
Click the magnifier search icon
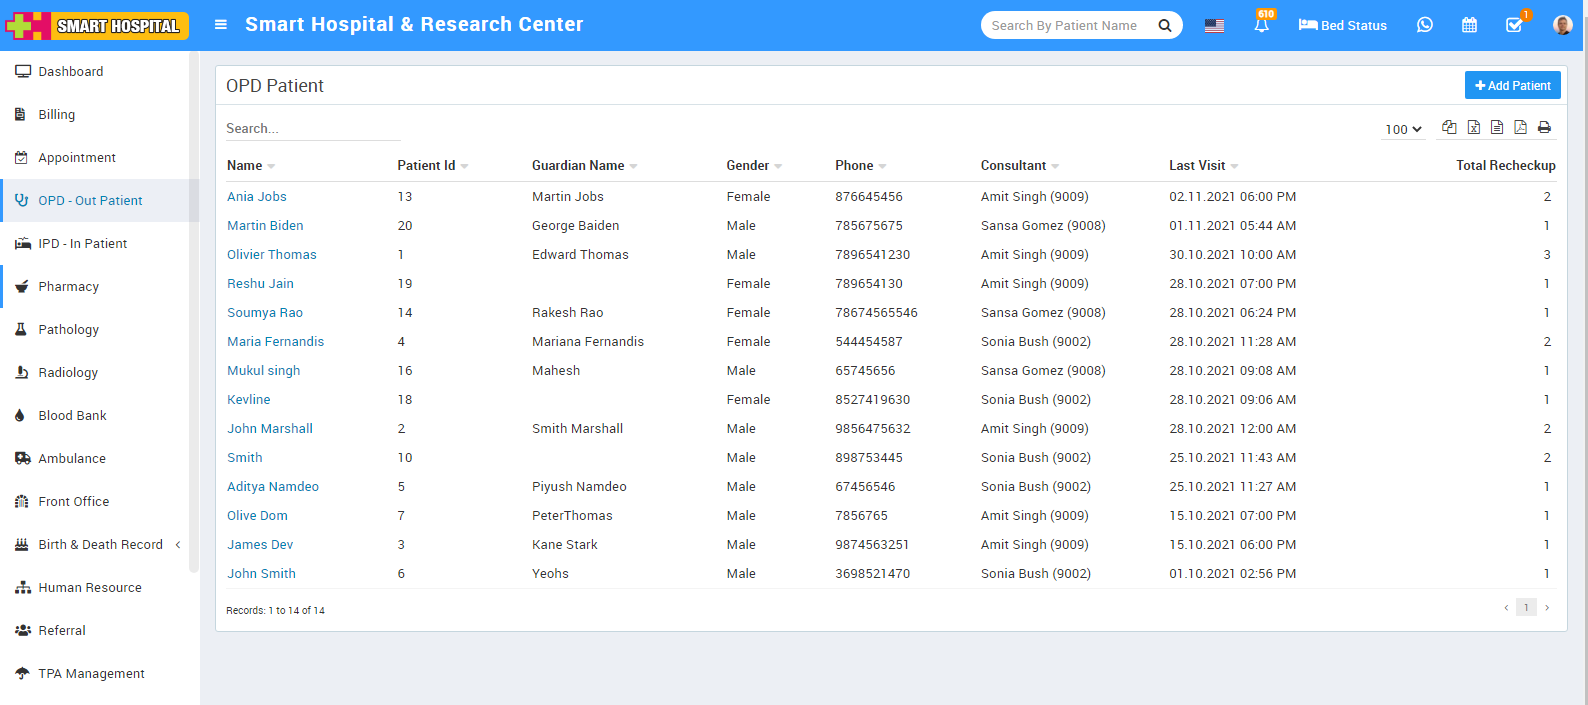(x=1165, y=26)
